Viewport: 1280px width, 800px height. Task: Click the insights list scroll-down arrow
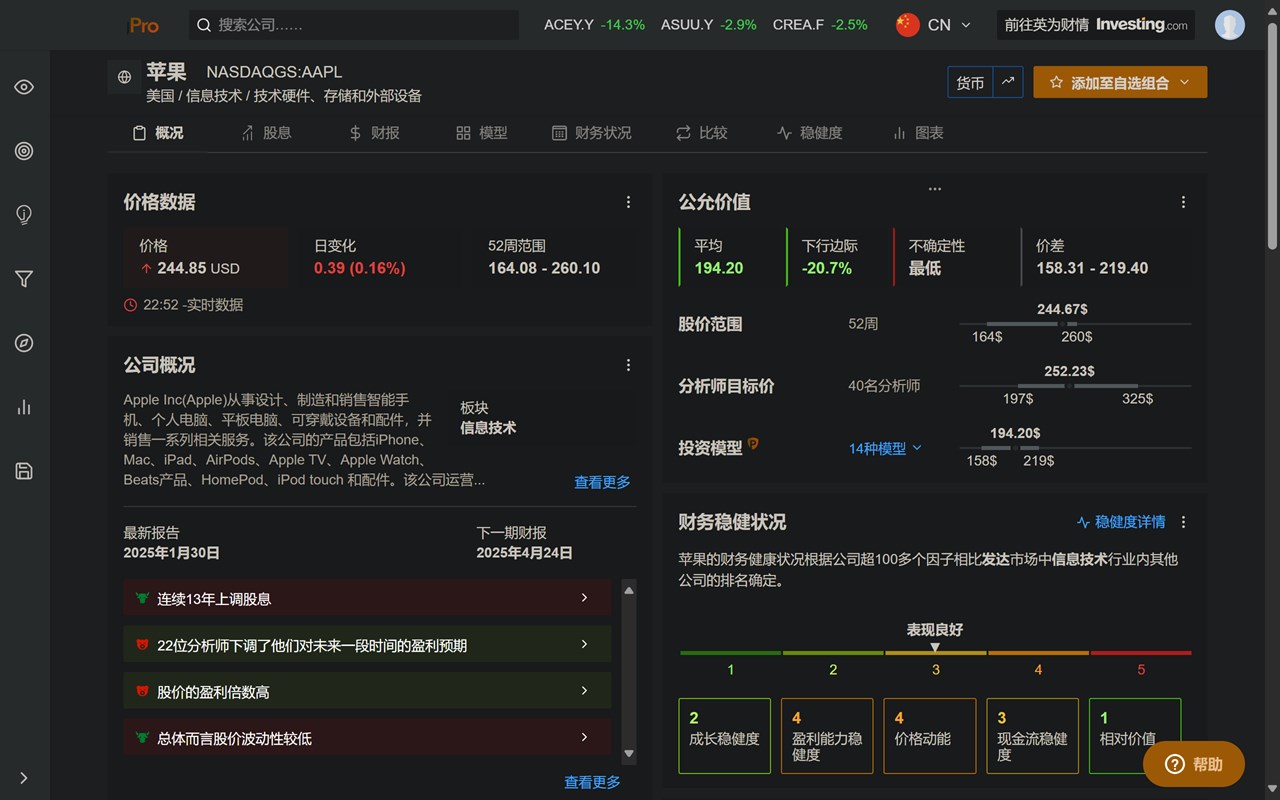(629, 754)
